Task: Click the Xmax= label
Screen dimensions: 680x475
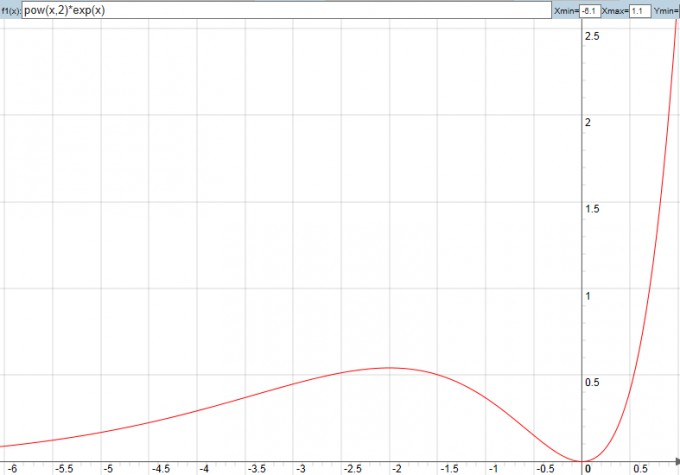Action: 615,11
